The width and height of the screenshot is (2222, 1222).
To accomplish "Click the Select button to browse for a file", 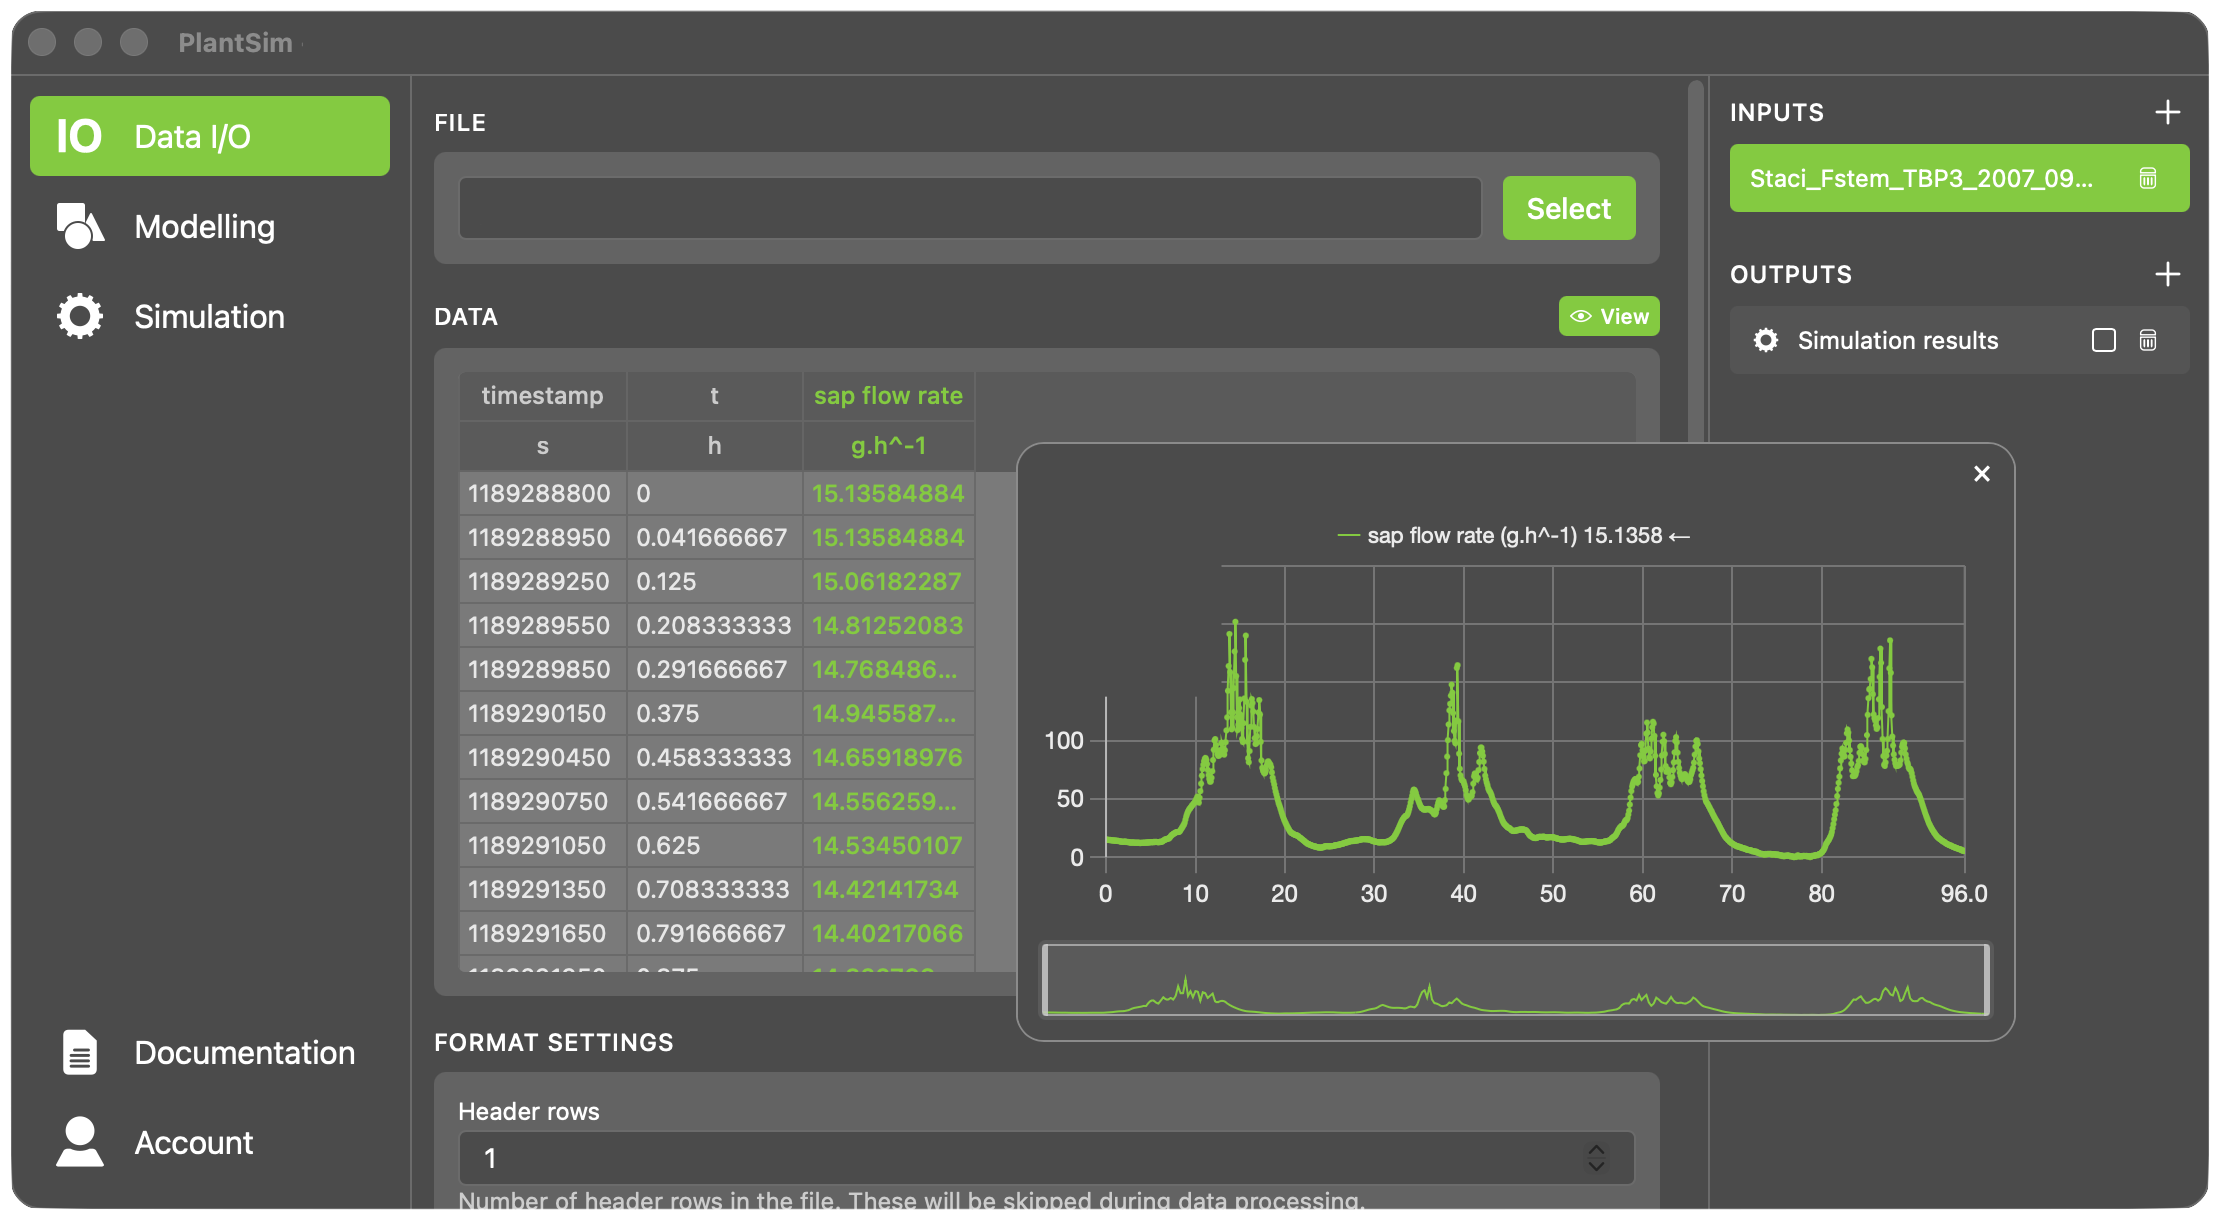I will coord(1568,208).
